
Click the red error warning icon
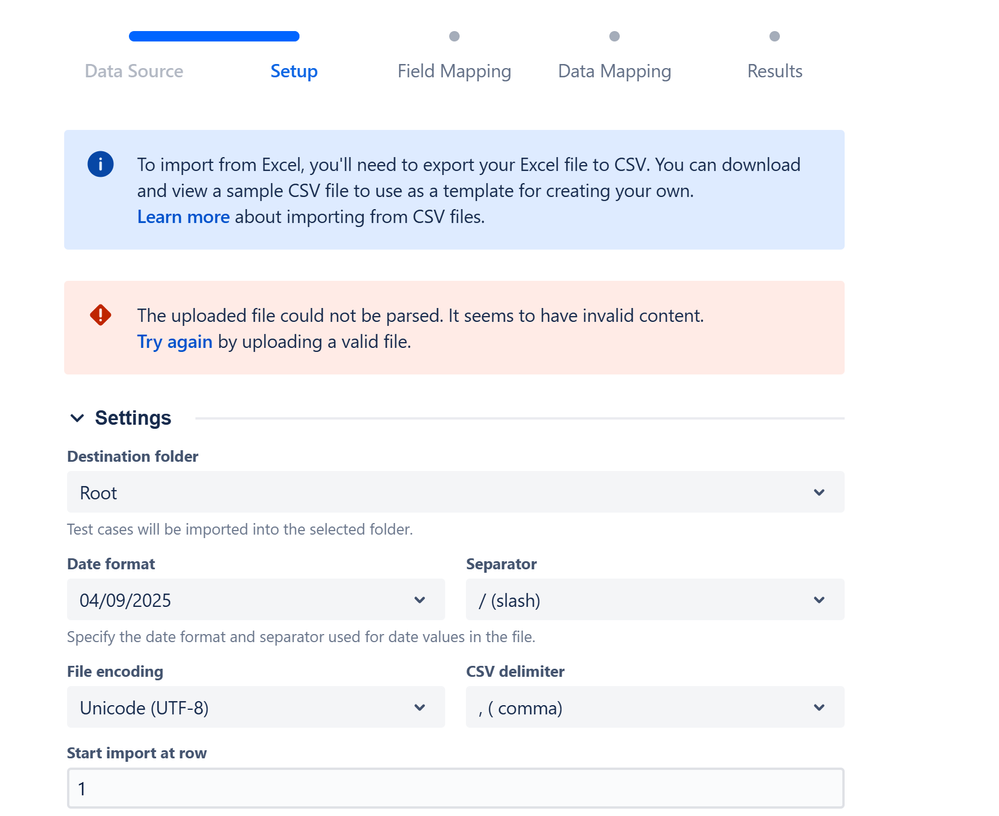pyautogui.click(x=100, y=315)
